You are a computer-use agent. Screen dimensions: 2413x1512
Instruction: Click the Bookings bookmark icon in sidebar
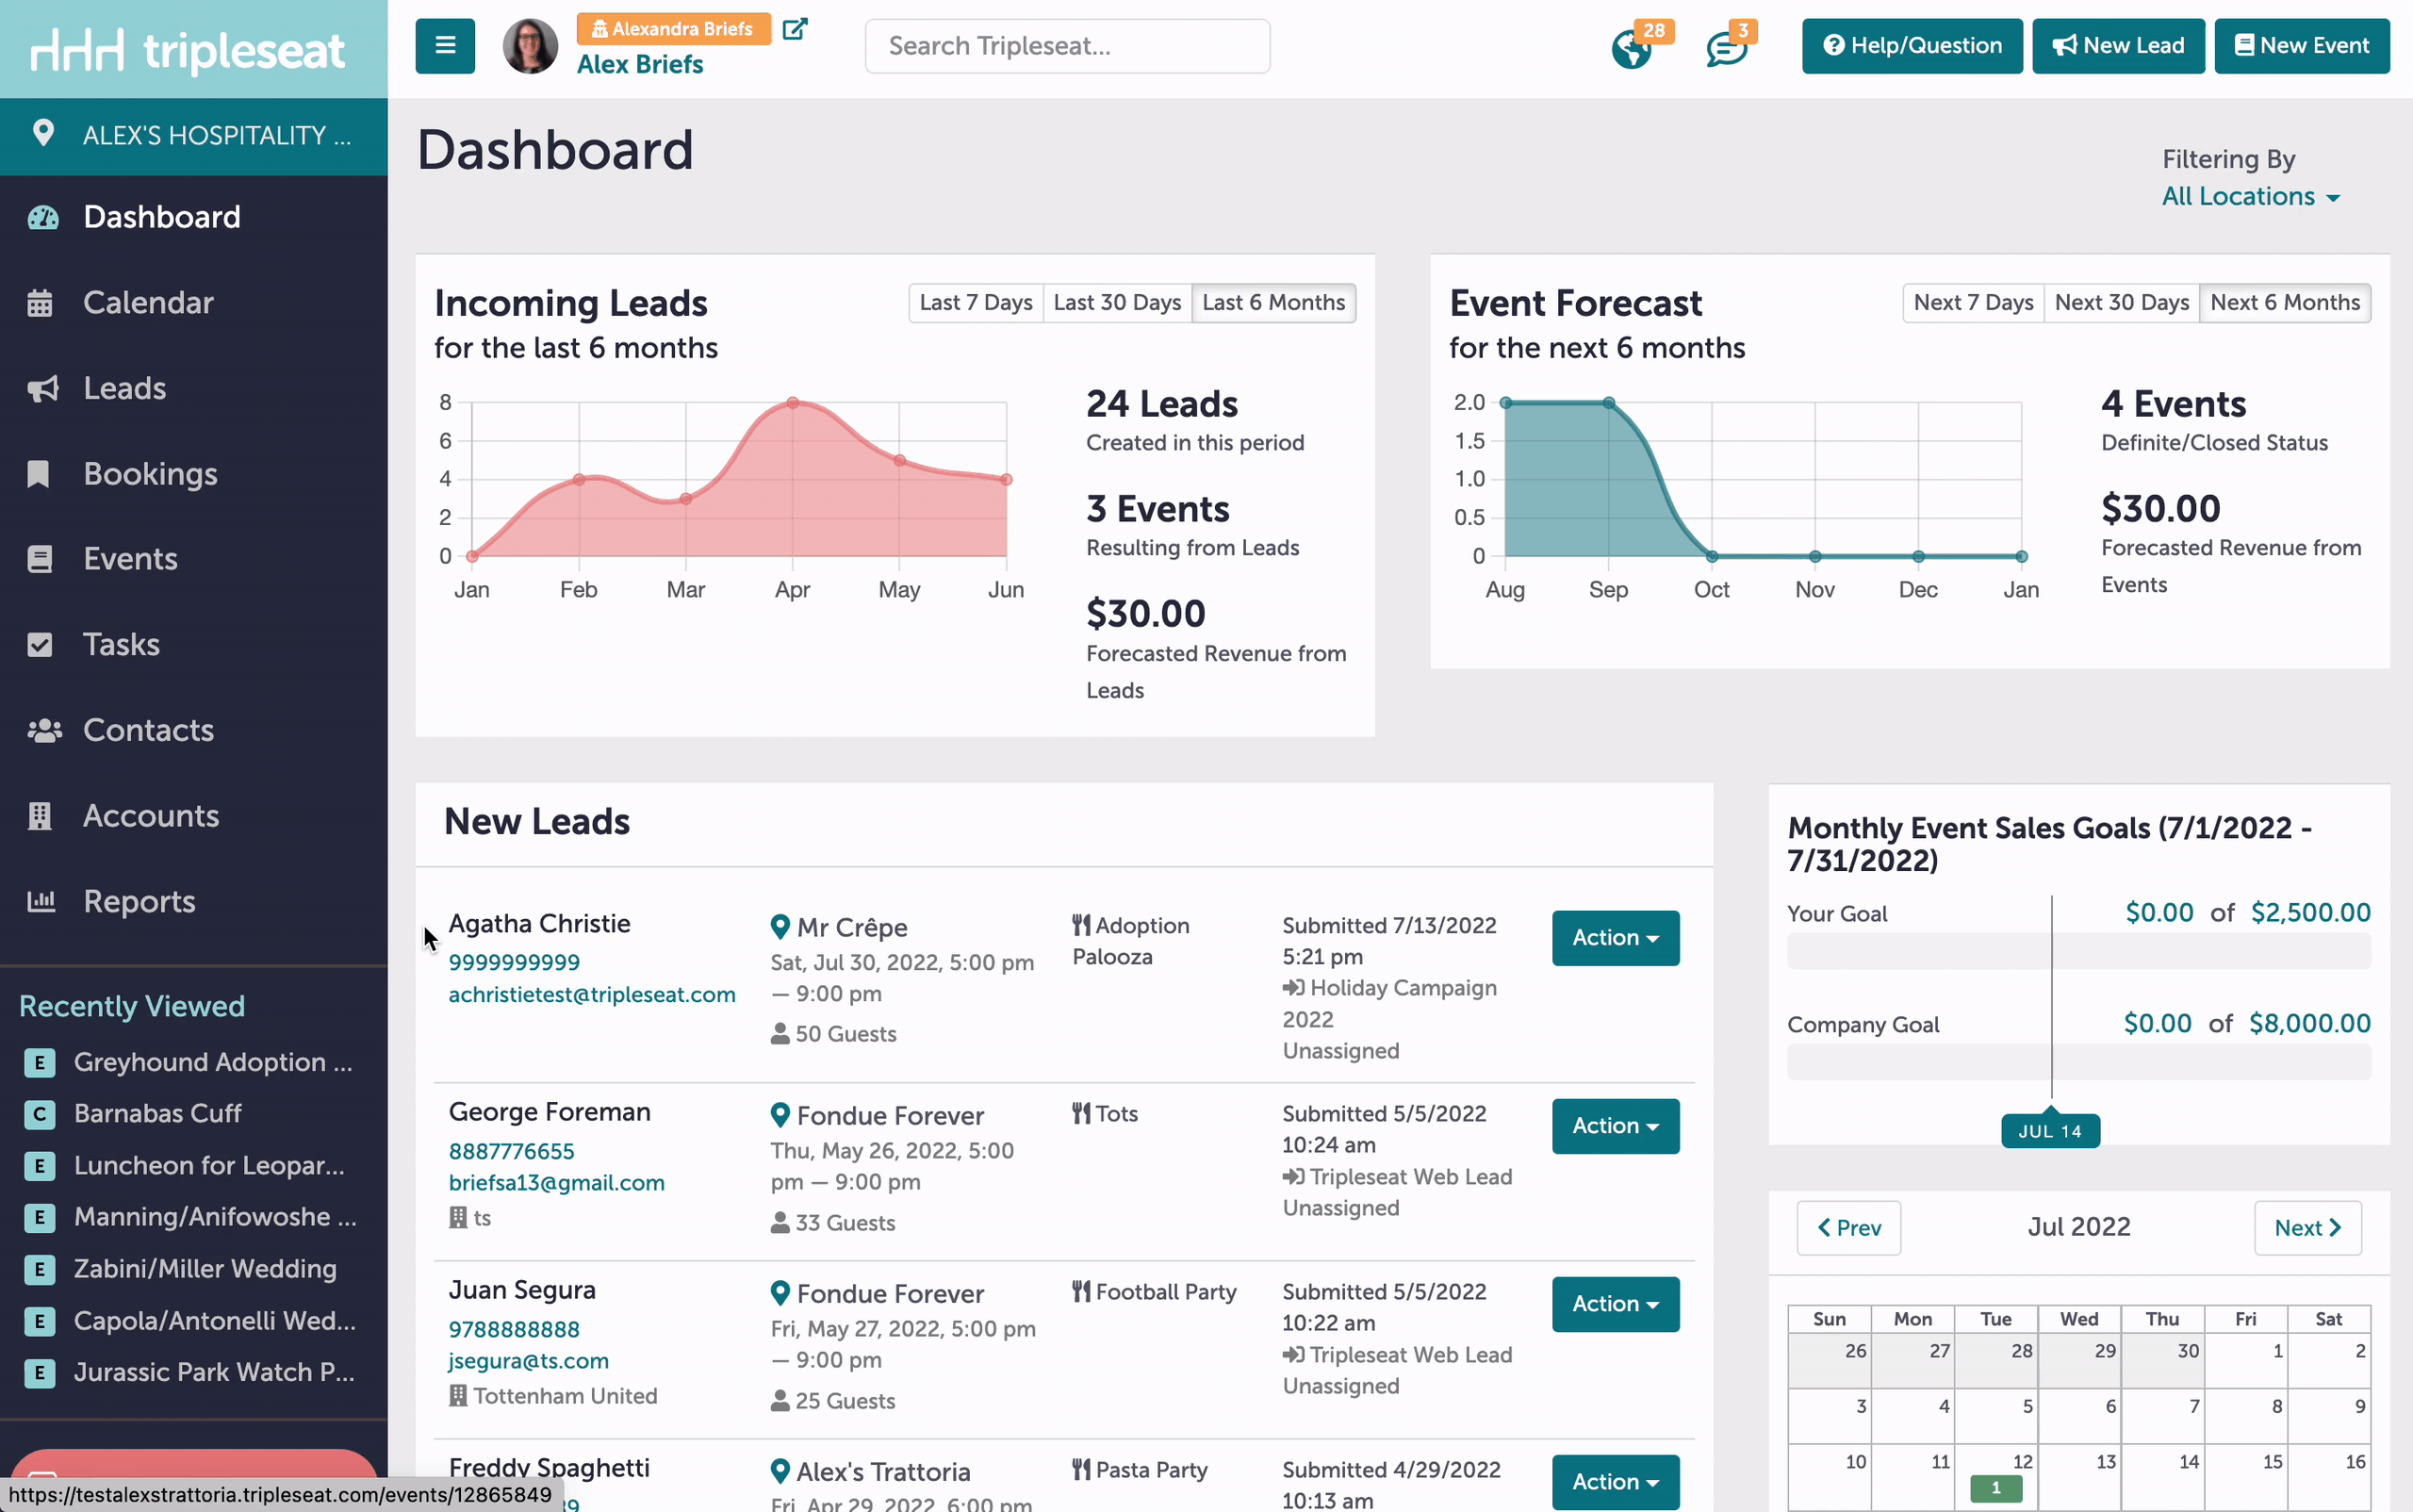pyautogui.click(x=38, y=474)
